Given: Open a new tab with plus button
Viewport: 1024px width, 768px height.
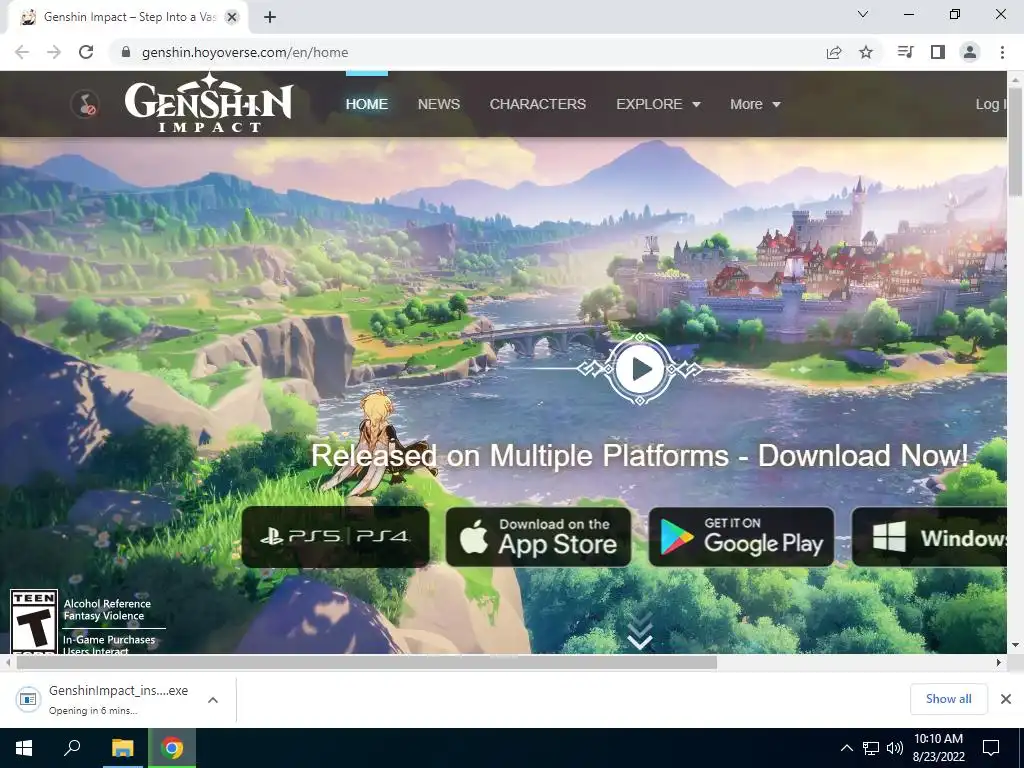Looking at the screenshot, I should 270,18.
